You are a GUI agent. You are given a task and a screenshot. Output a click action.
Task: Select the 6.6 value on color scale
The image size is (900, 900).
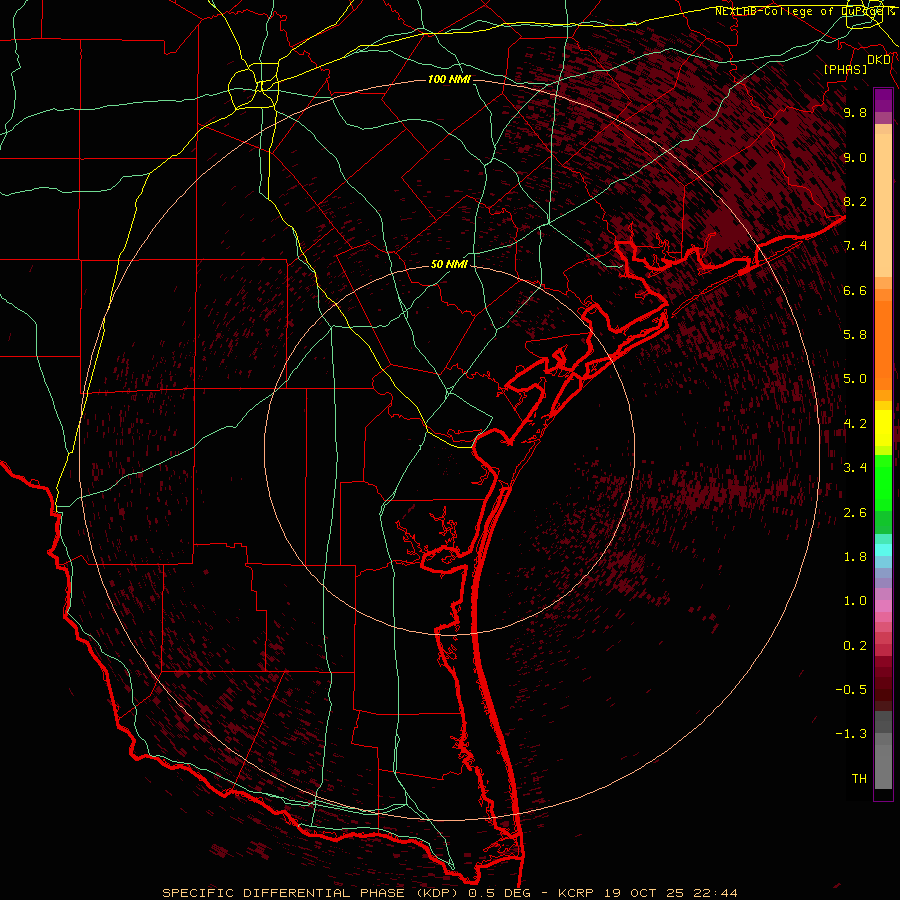[855, 290]
